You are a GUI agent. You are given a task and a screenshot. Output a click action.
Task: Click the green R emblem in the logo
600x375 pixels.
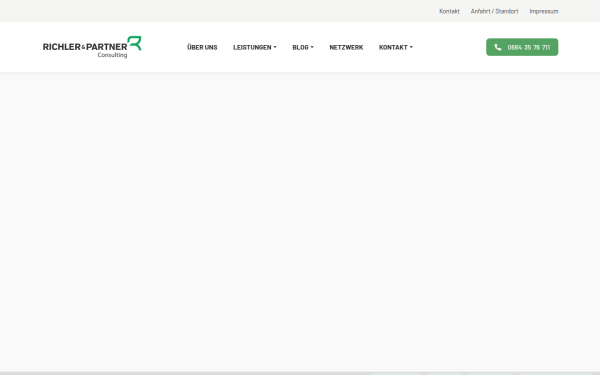pos(134,43)
